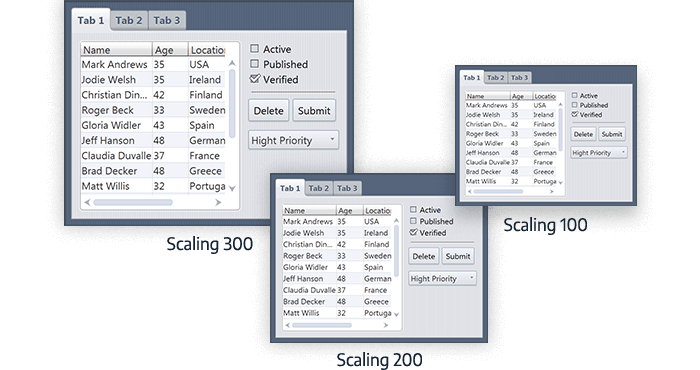
Task: Click left scroll arrow in Scaling 100 table
Action: point(469,191)
